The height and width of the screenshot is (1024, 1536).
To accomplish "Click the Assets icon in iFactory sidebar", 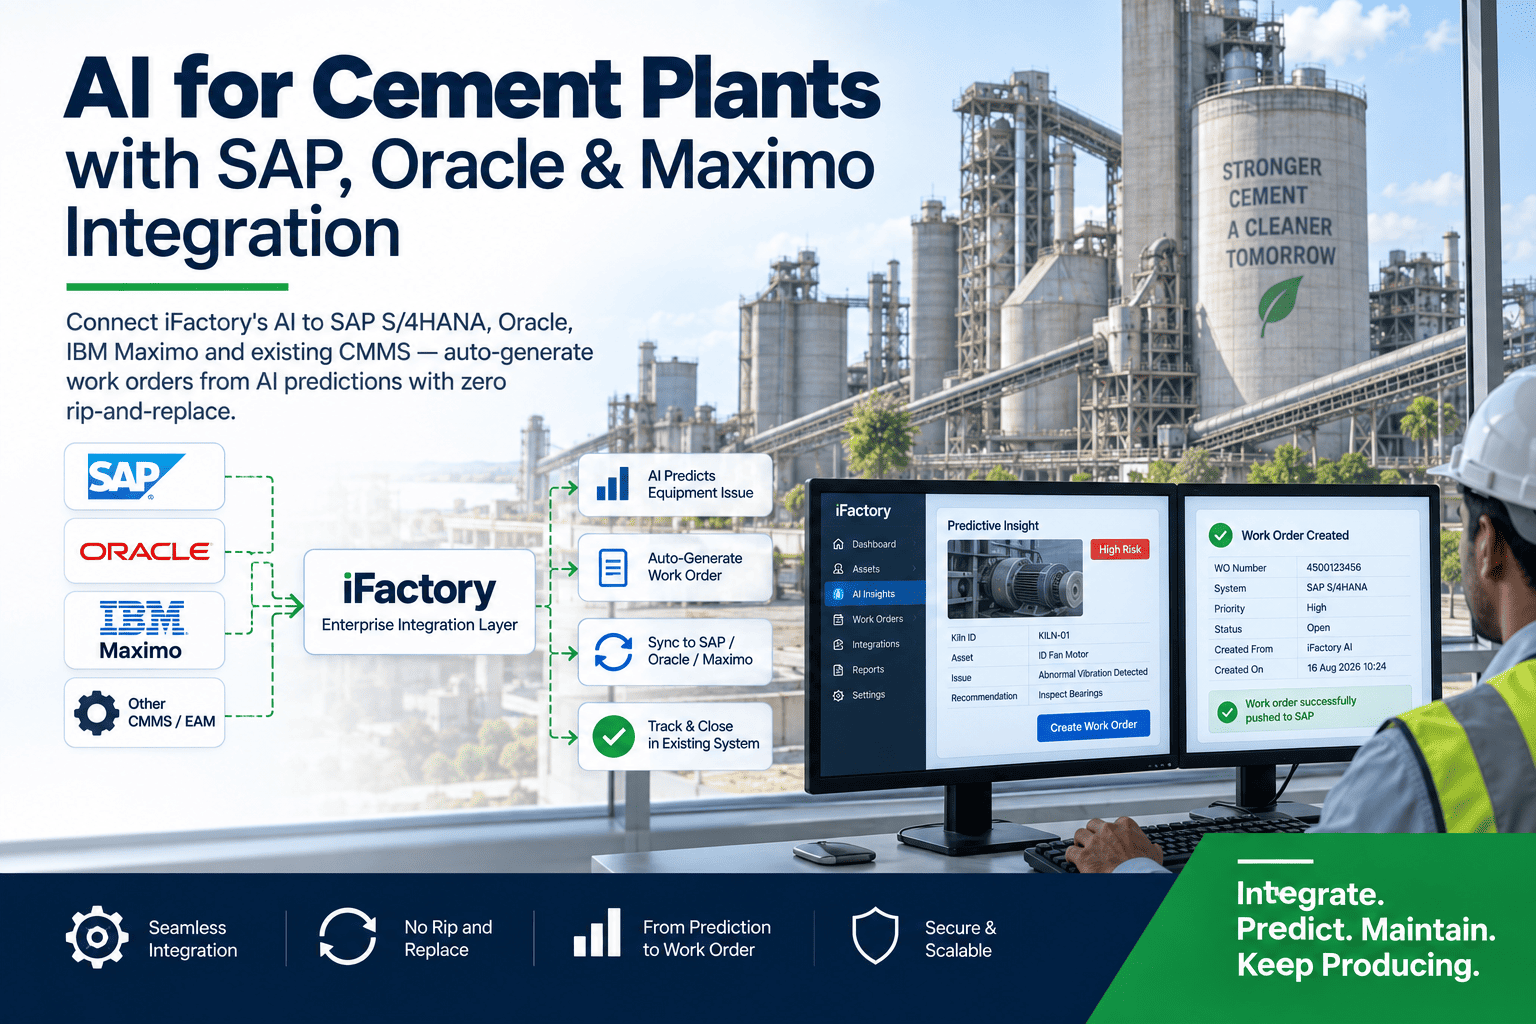I will (838, 569).
